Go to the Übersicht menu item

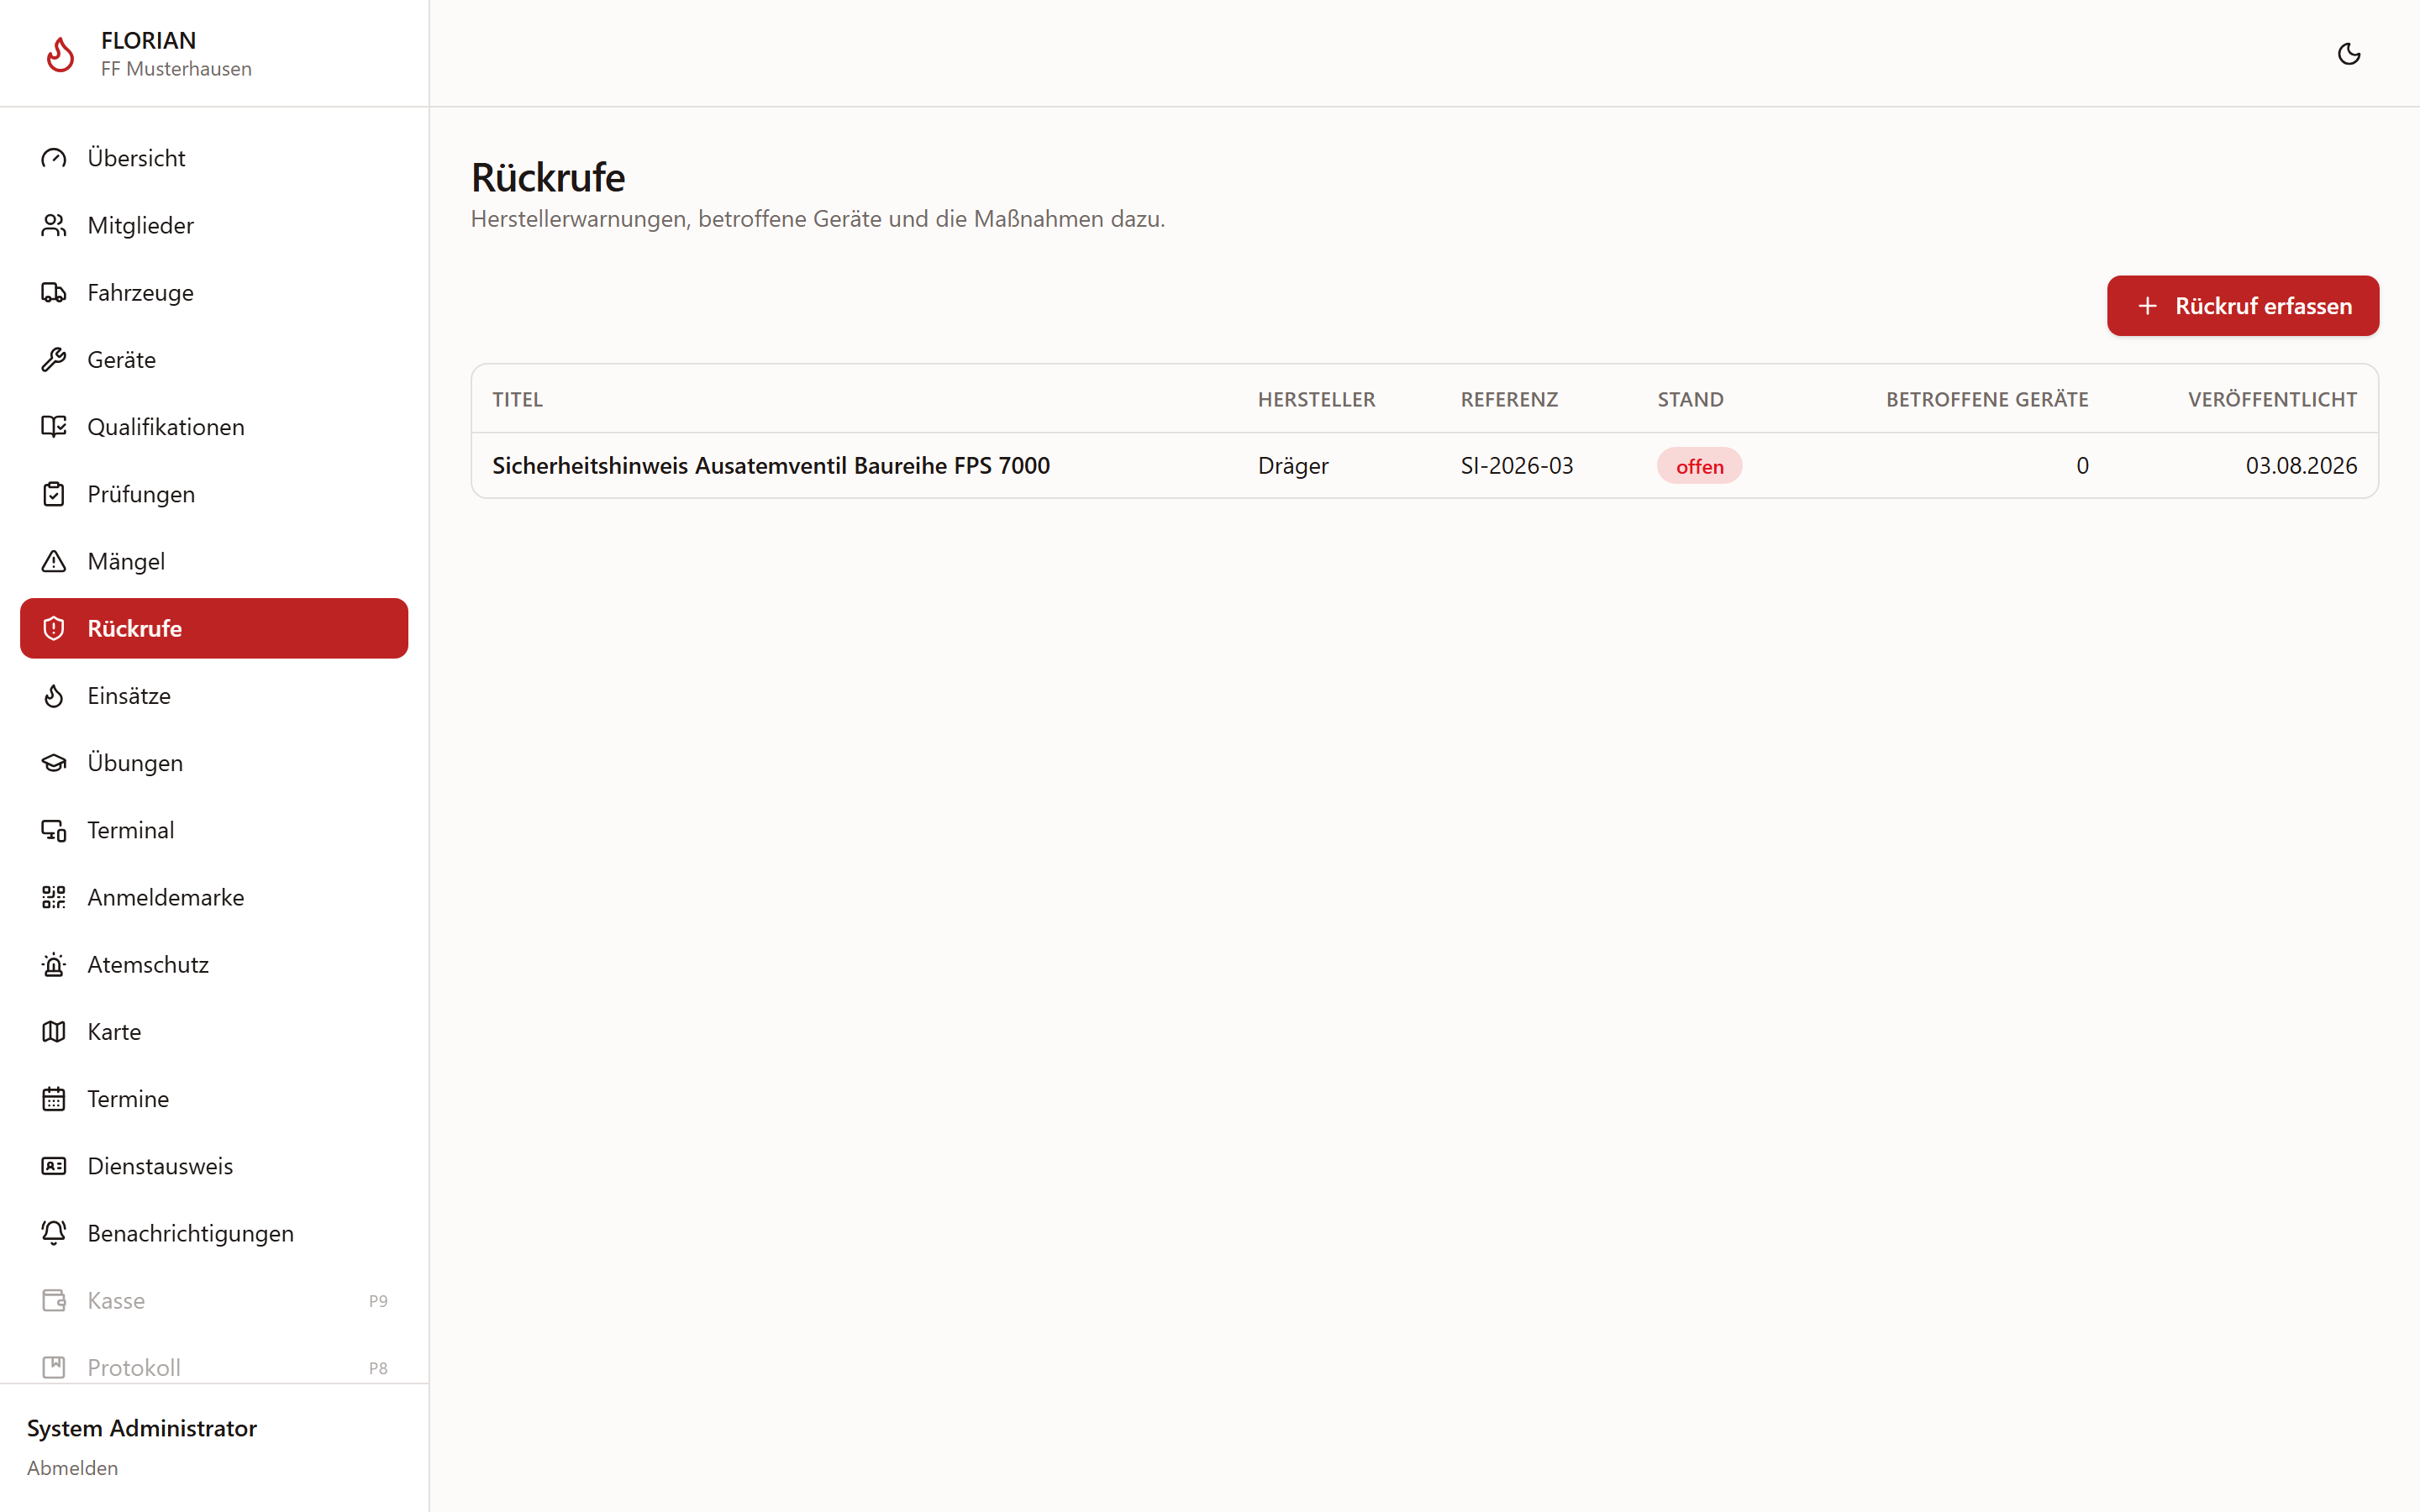(214, 158)
